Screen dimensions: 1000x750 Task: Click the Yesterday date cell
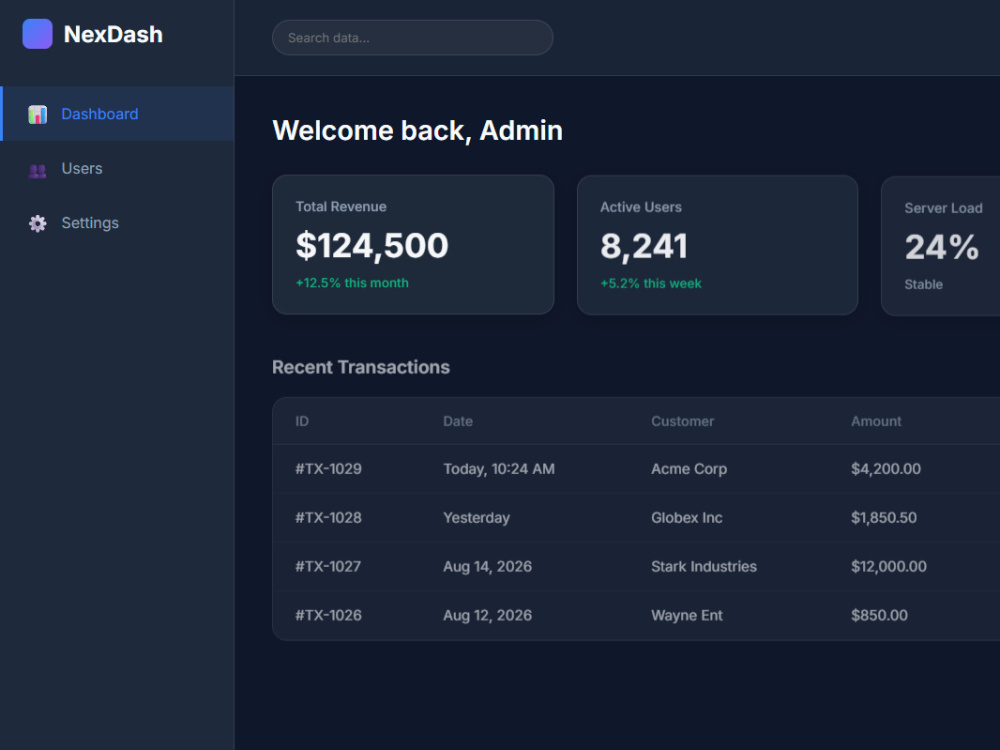[x=476, y=518]
